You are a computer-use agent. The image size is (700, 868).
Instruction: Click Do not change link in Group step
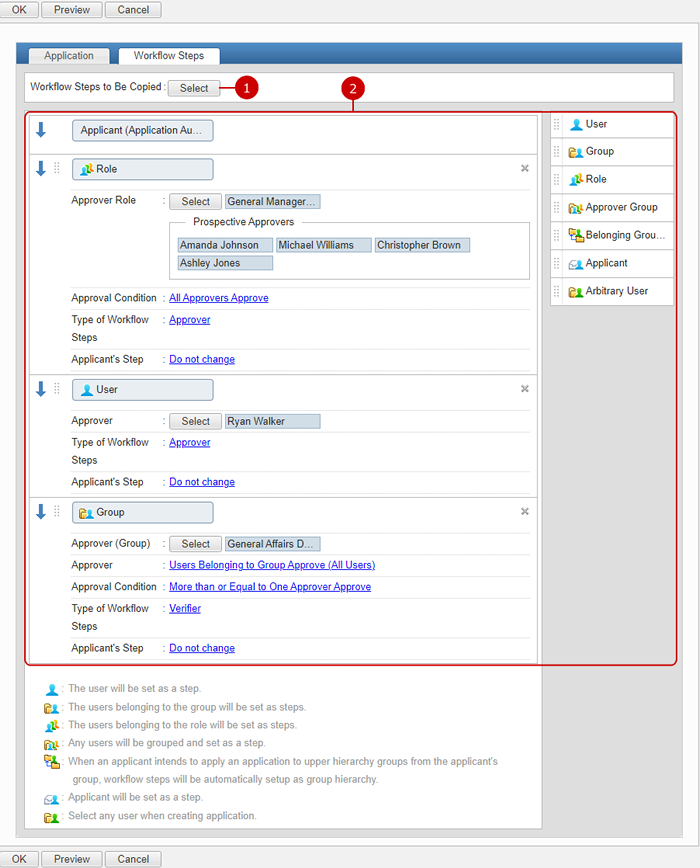click(202, 648)
